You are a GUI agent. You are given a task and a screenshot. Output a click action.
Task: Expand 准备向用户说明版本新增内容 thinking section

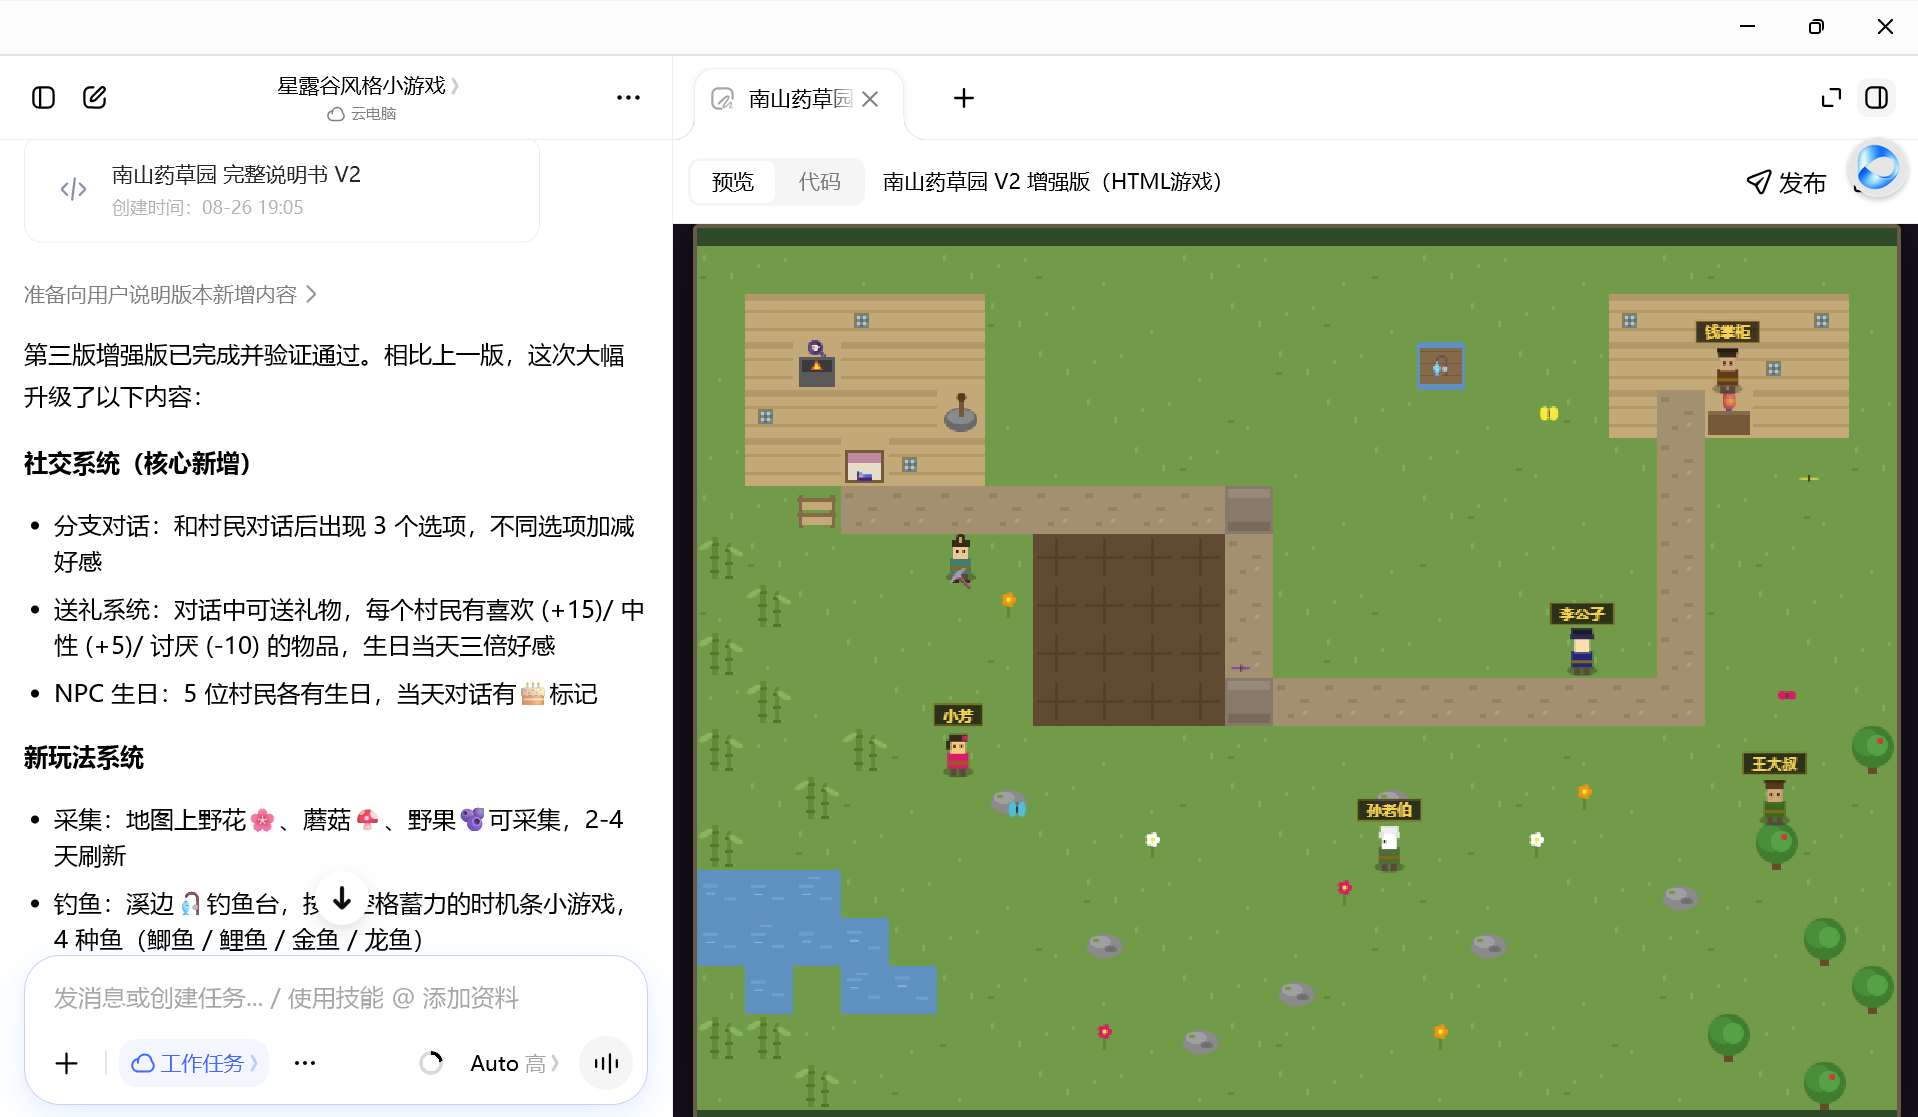point(170,294)
